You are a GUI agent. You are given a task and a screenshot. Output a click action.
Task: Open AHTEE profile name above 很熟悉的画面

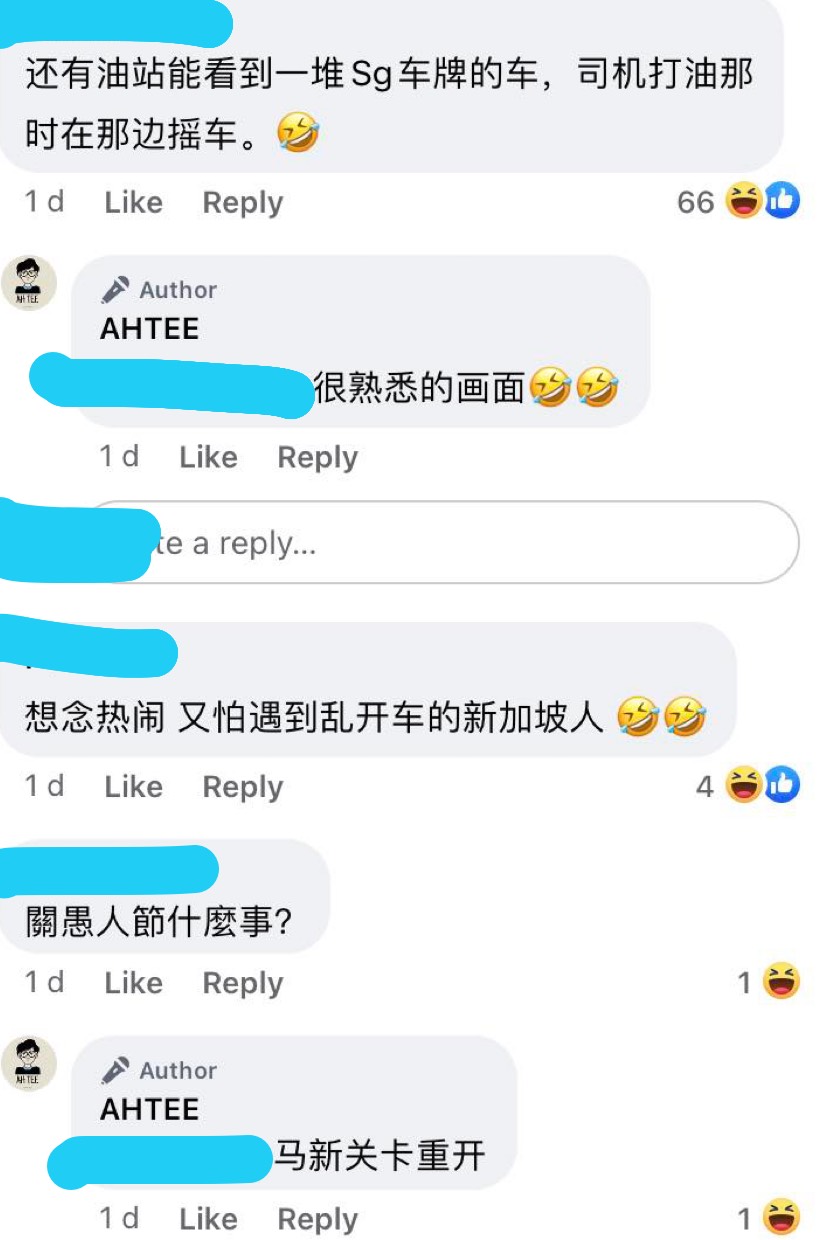pos(150,328)
